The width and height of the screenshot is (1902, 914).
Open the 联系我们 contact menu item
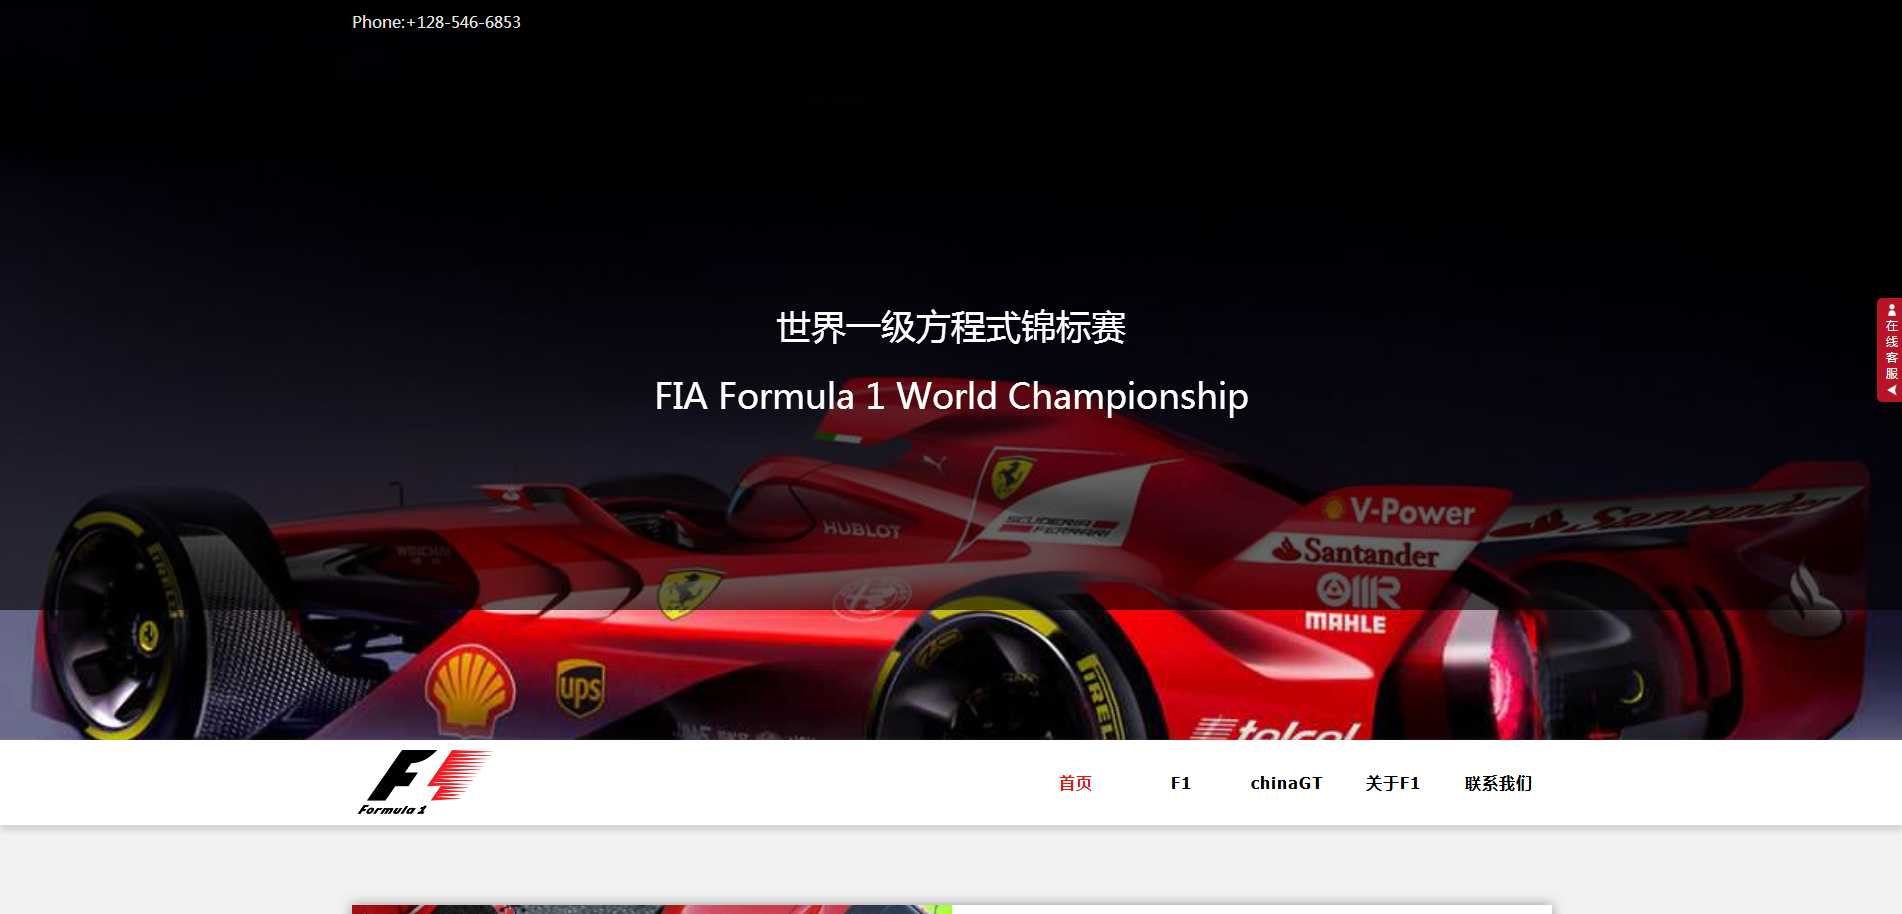[x=1498, y=783]
